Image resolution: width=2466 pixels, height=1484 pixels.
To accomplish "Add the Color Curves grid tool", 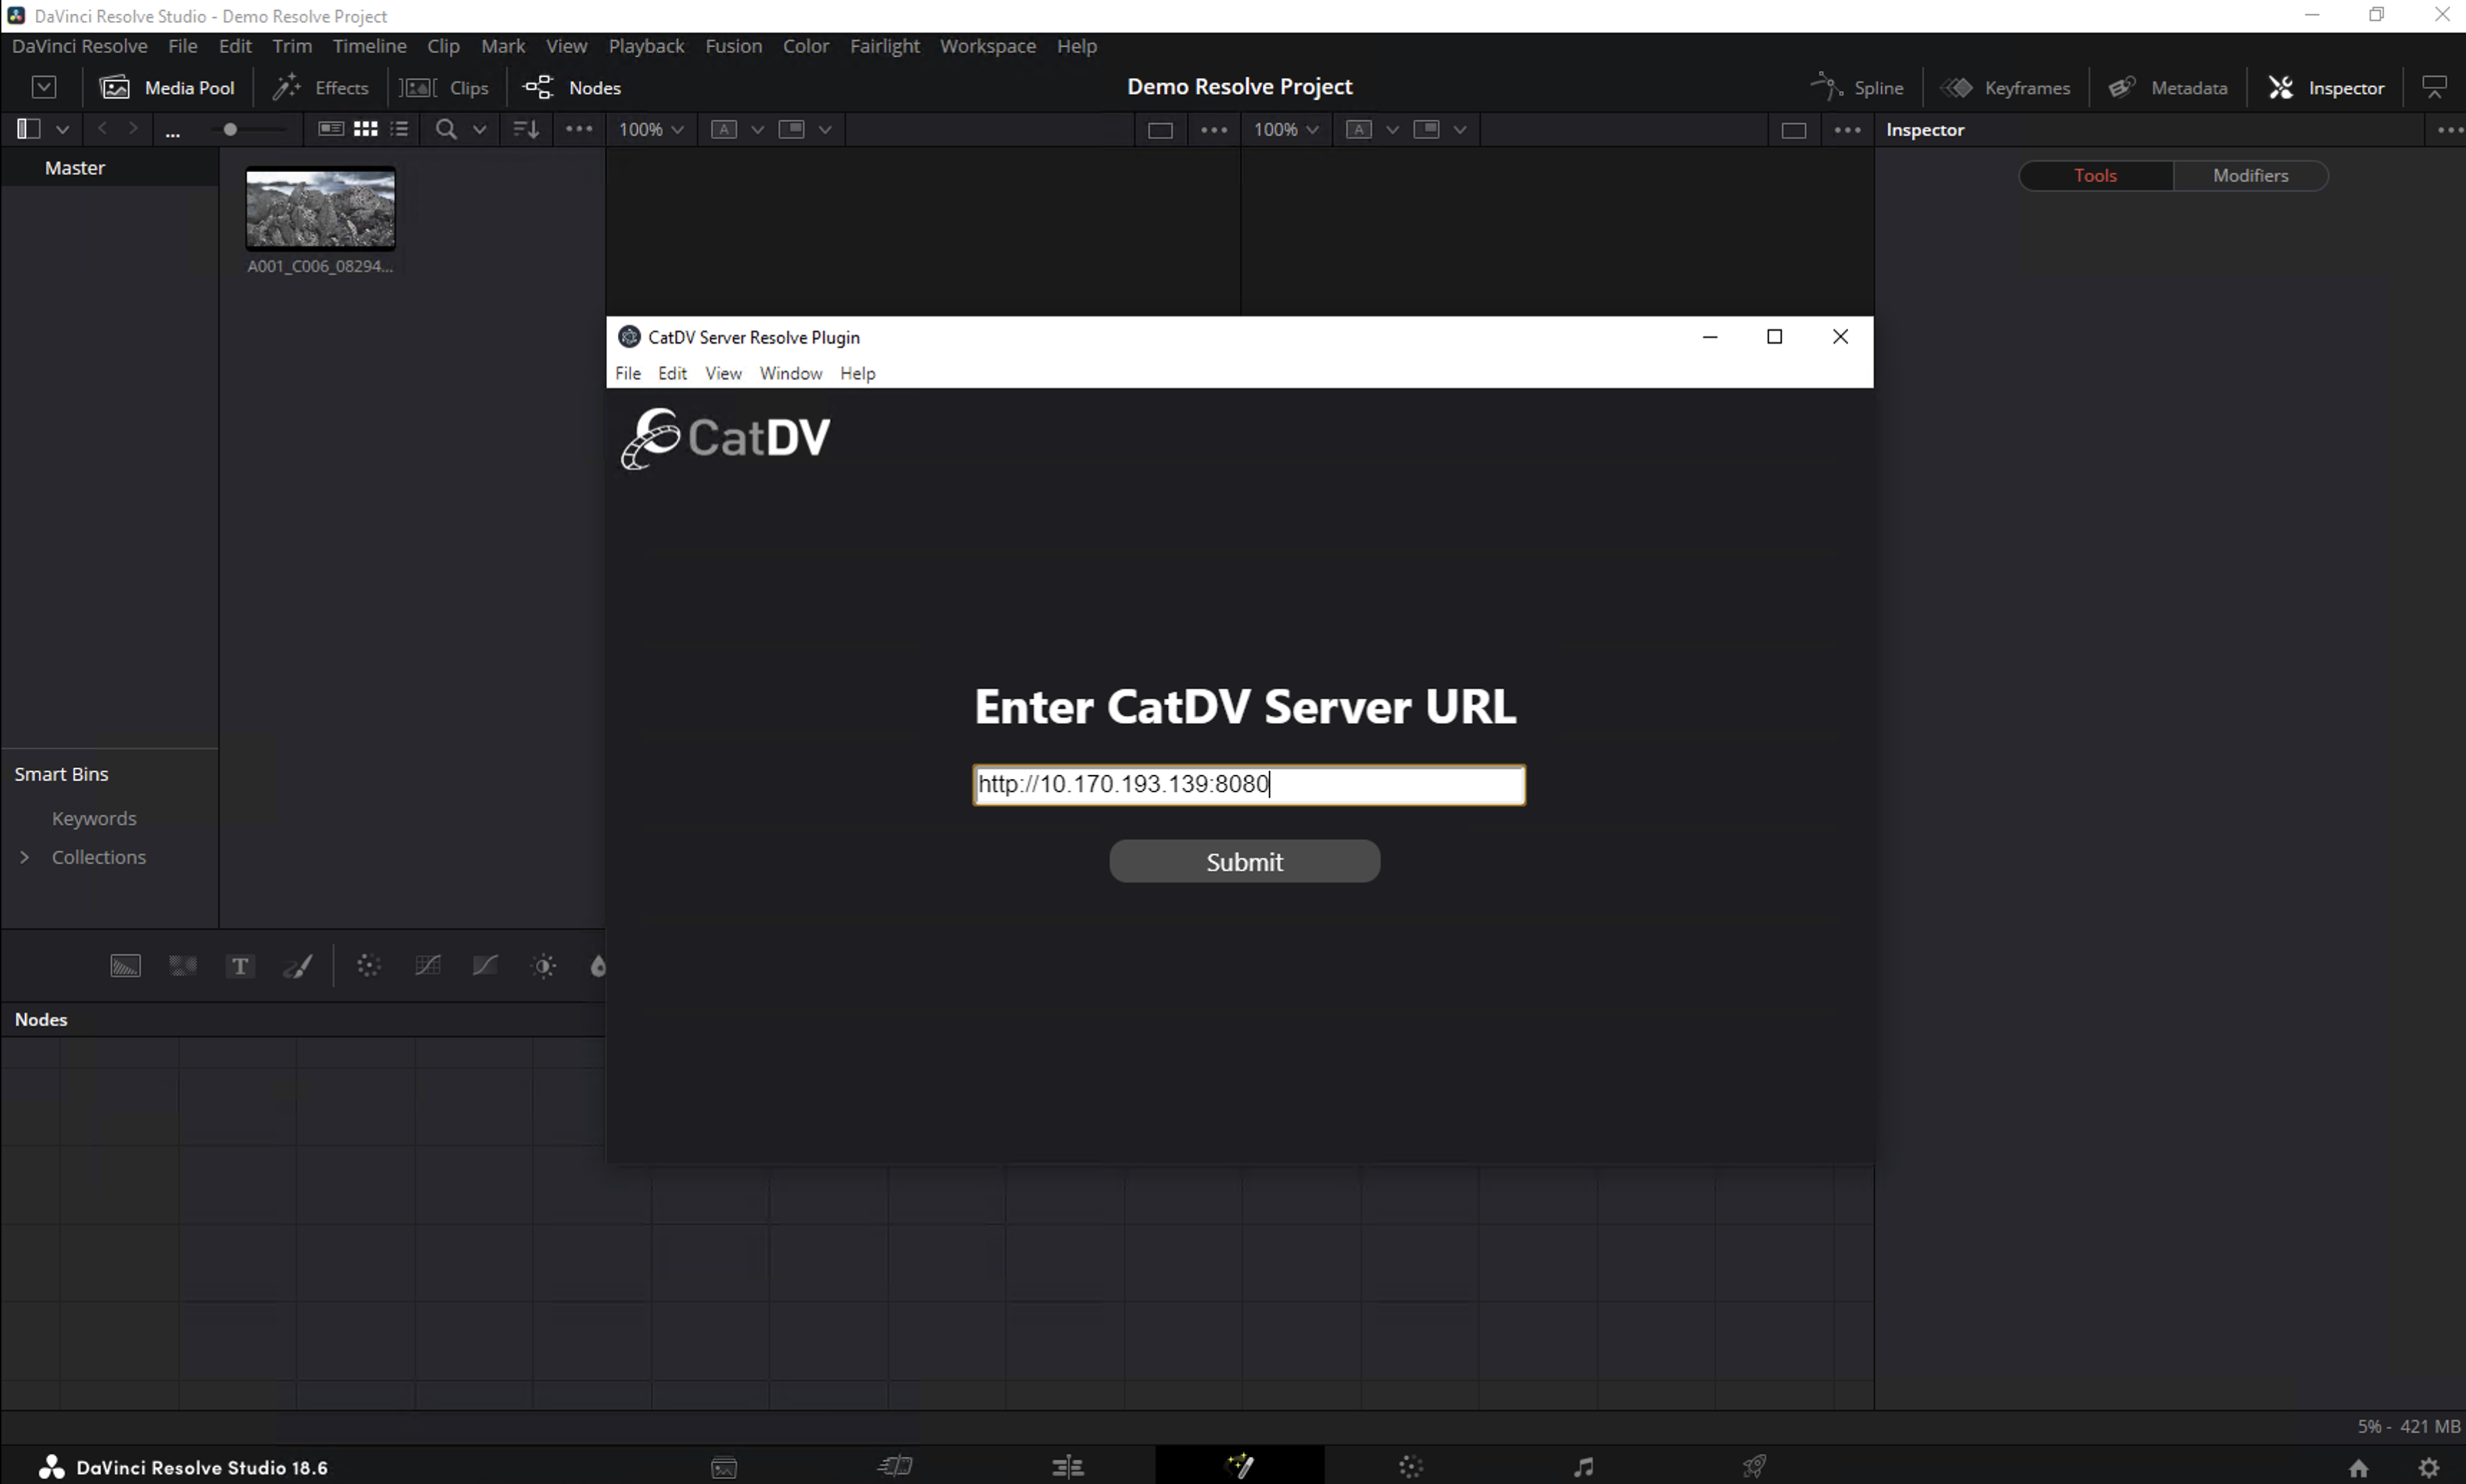I will click(x=427, y=966).
